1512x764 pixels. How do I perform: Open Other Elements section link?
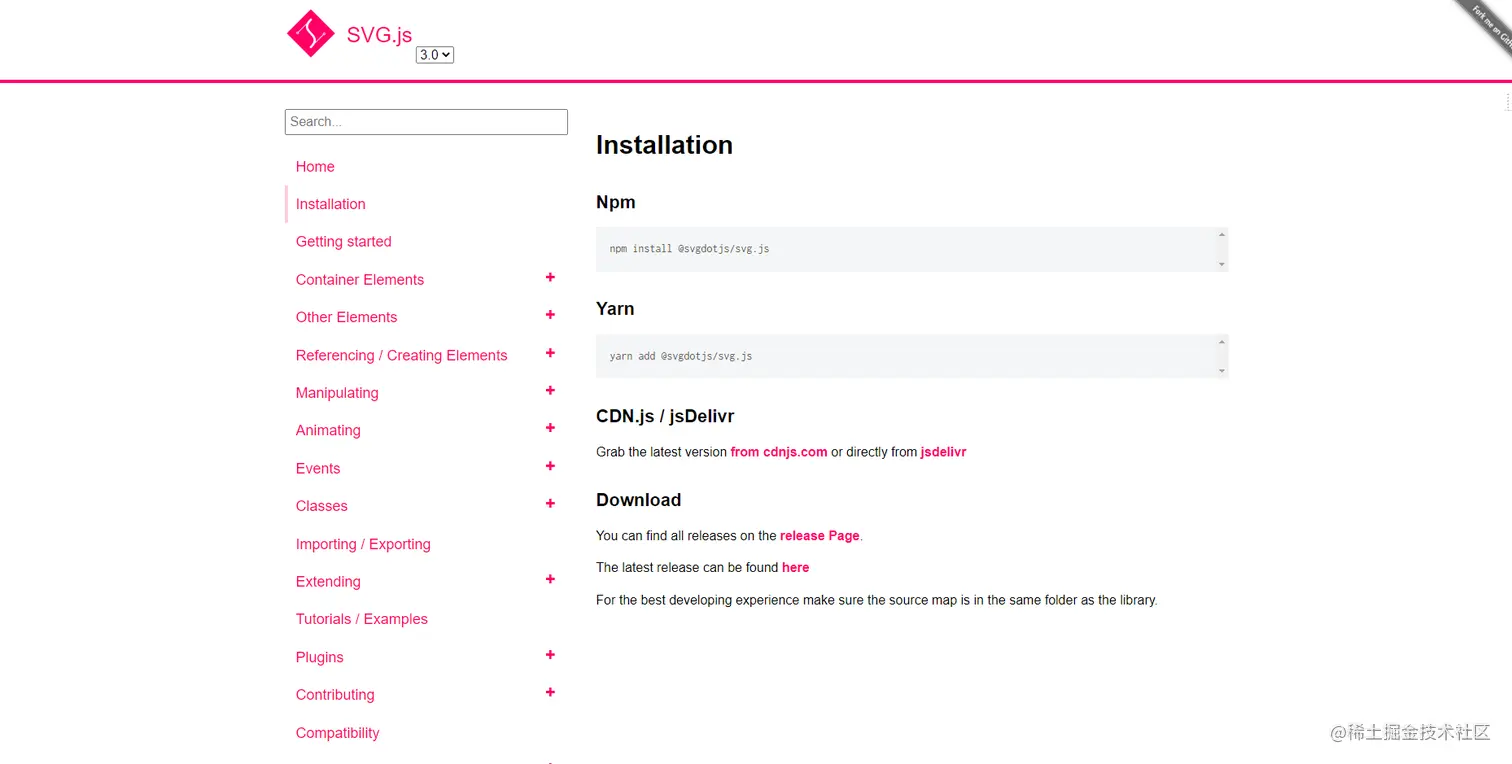tap(346, 317)
